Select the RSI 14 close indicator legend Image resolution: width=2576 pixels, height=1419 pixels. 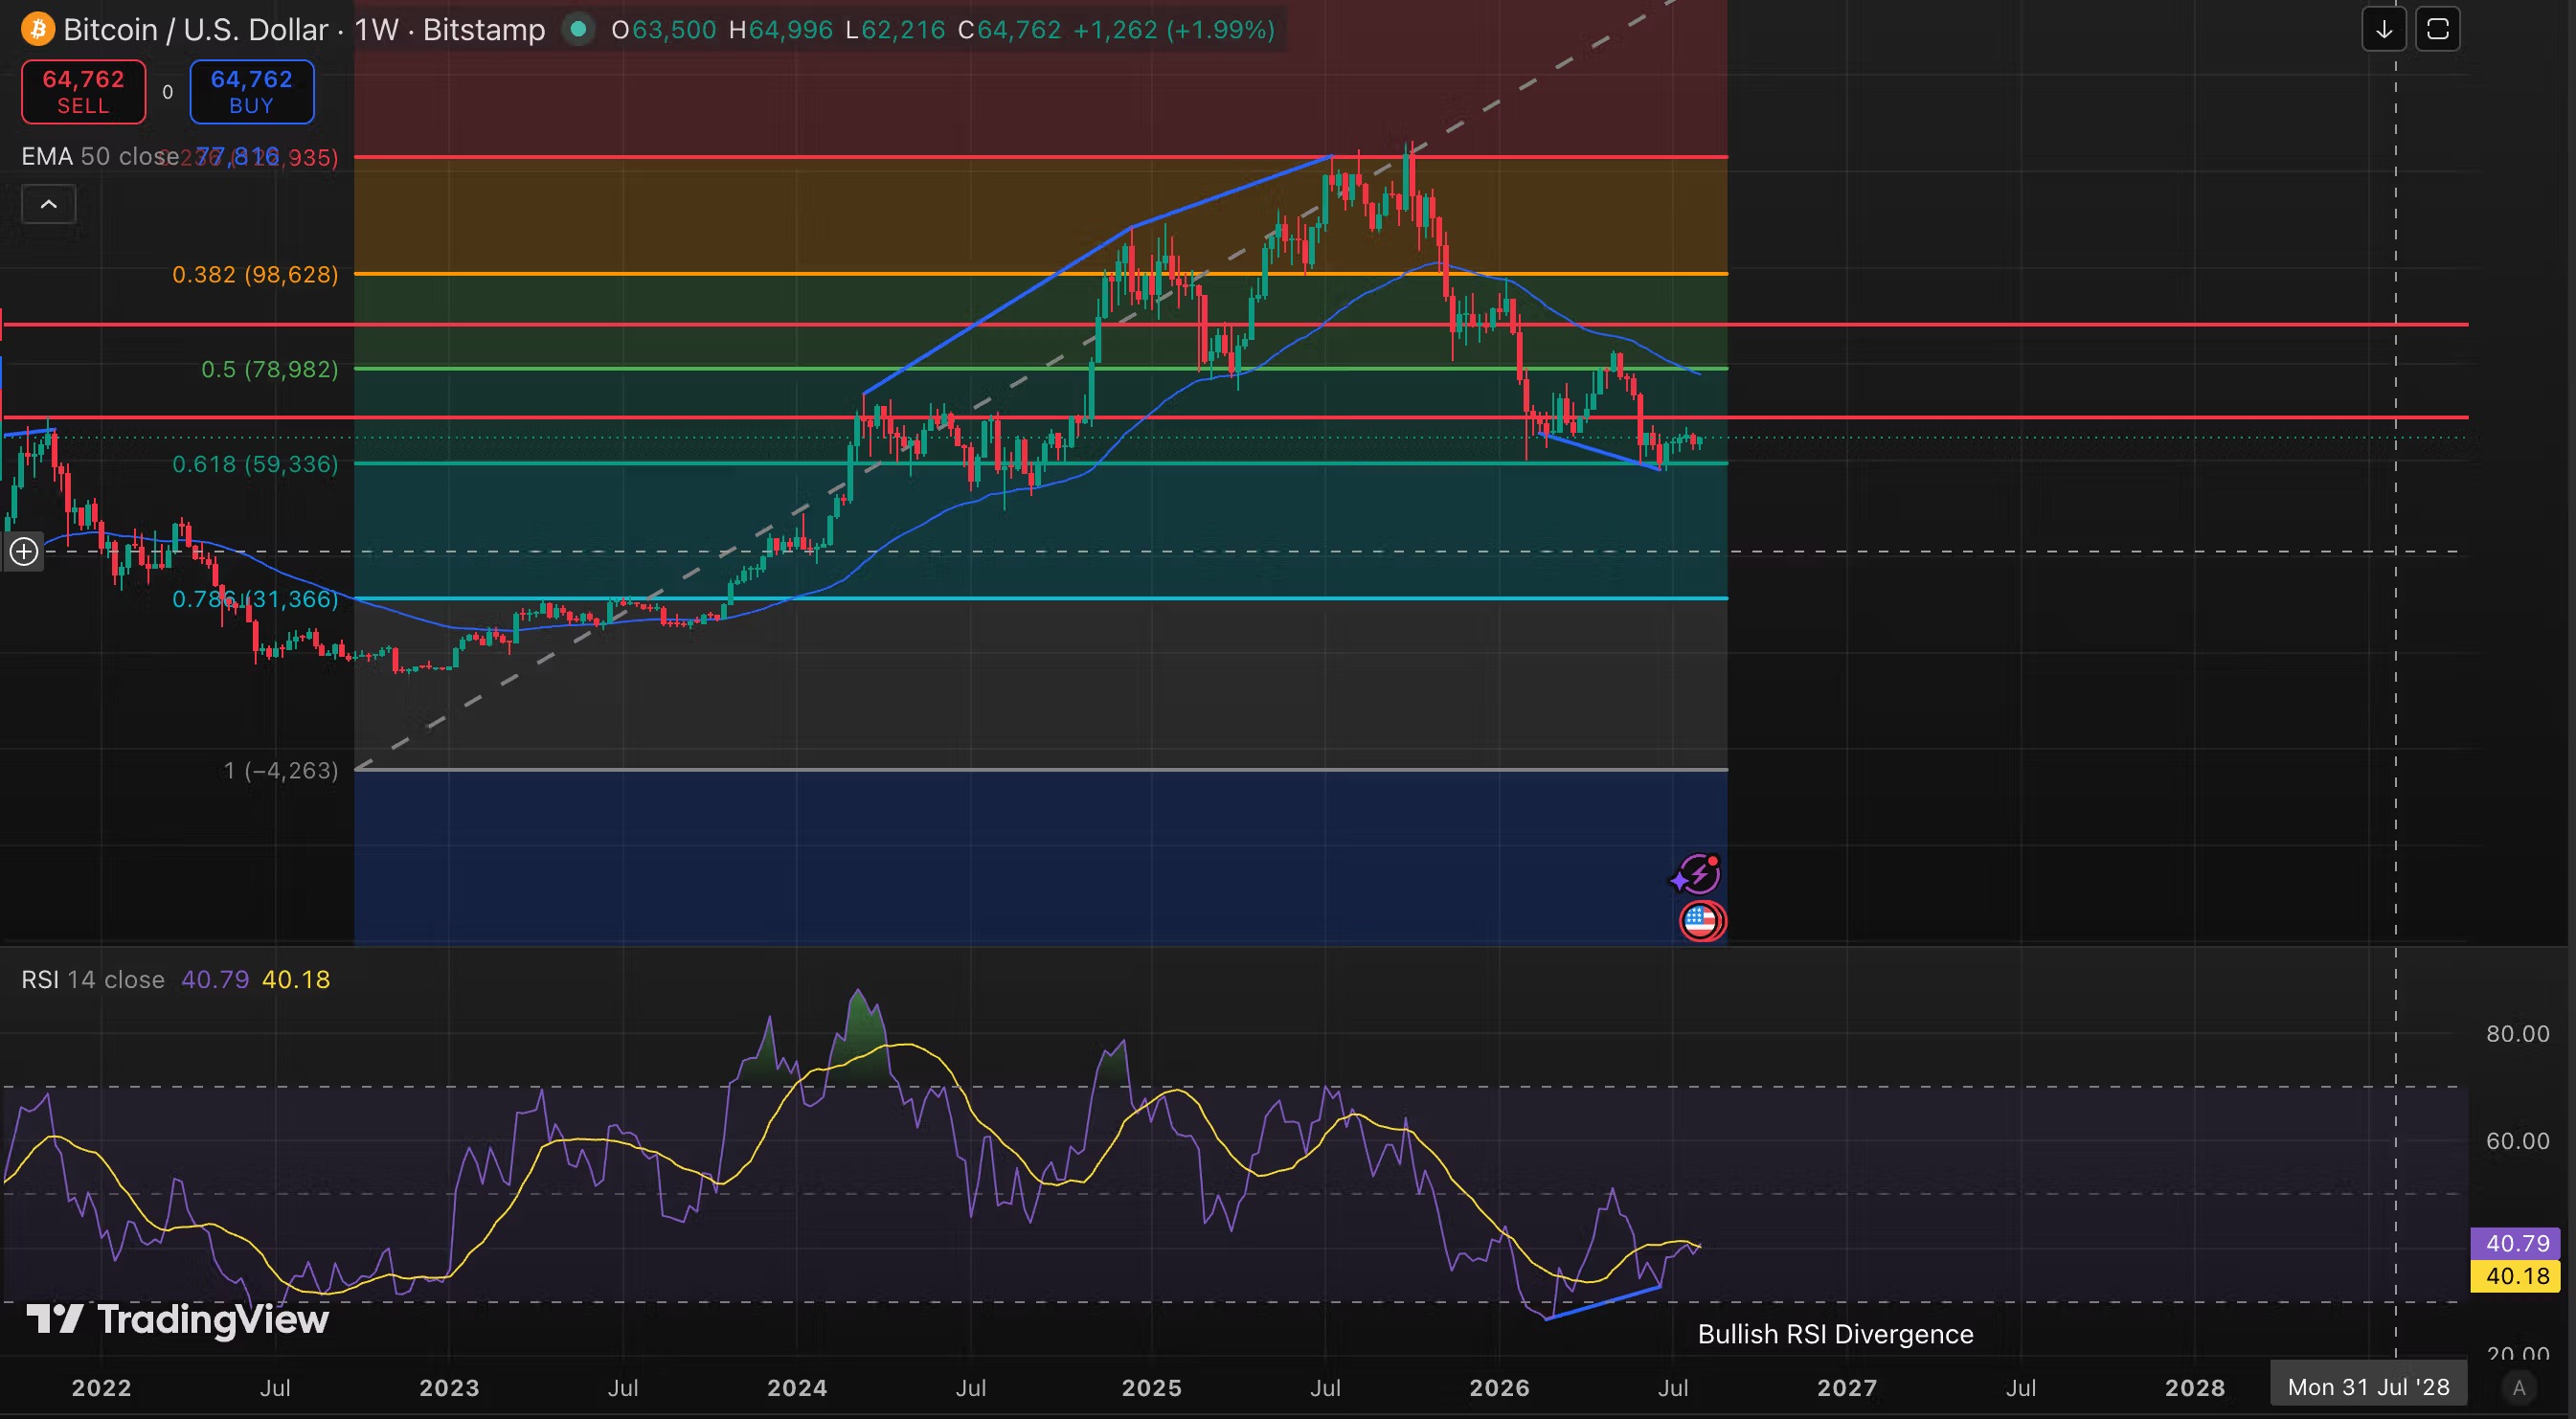coord(93,979)
